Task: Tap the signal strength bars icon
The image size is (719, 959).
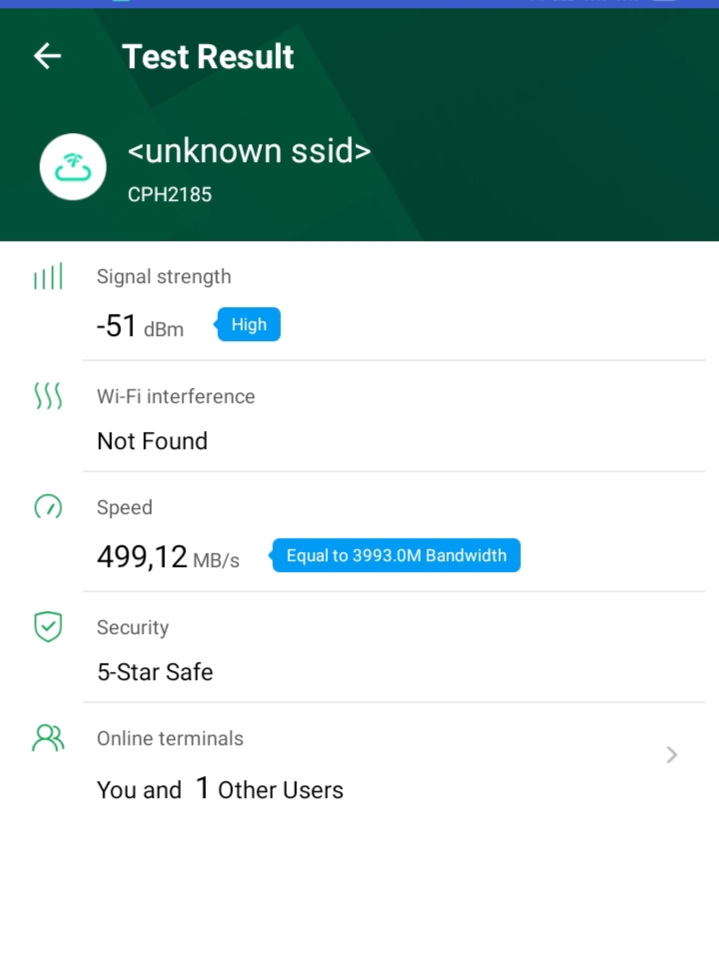Action: pyautogui.click(x=48, y=277)
